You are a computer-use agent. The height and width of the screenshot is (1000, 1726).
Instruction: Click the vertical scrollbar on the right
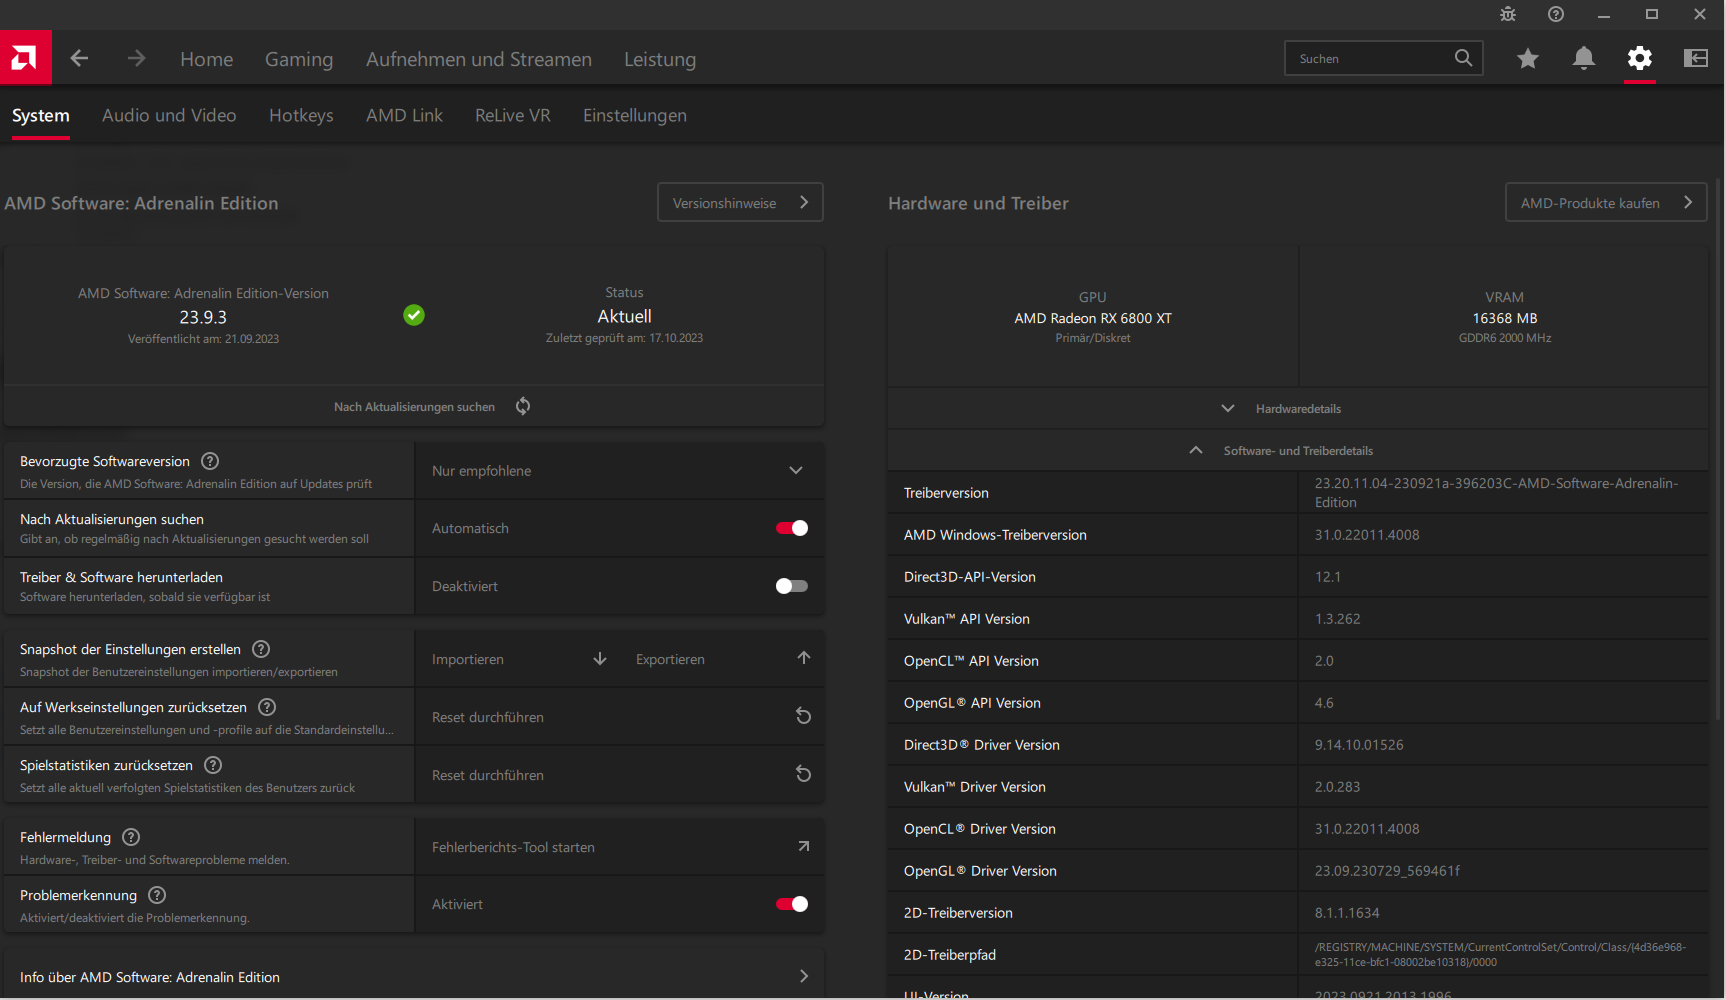(1719, 450)
